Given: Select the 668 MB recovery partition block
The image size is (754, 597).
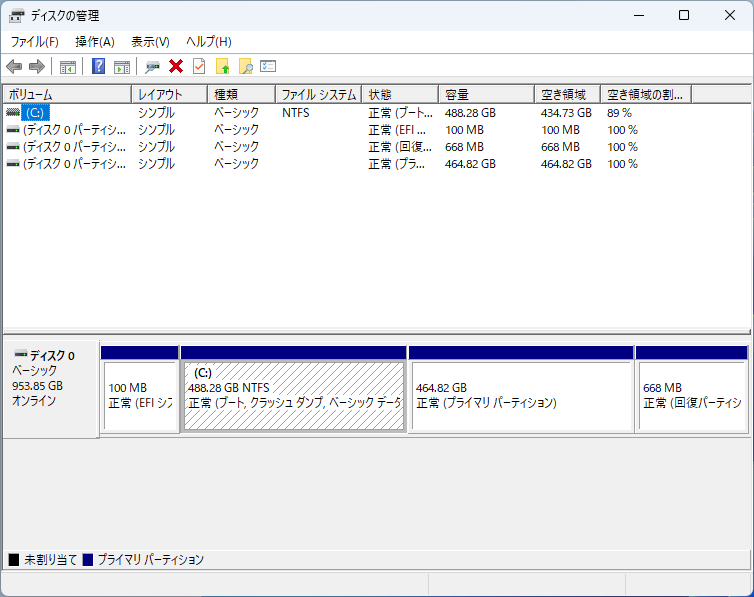Looking at the screenshot, I should click(x=691, y=395).
